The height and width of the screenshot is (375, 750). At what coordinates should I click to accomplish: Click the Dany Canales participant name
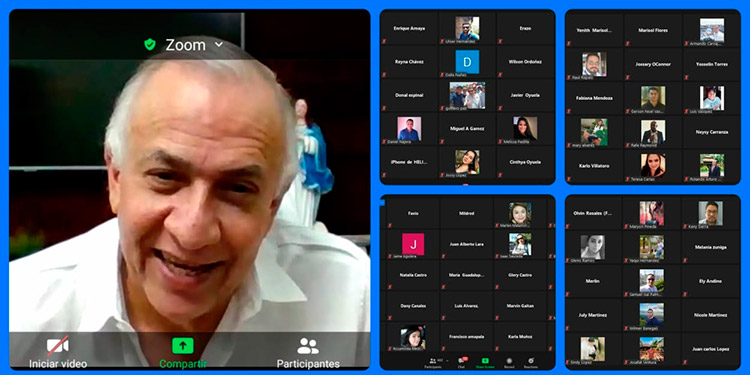point(413,306)
